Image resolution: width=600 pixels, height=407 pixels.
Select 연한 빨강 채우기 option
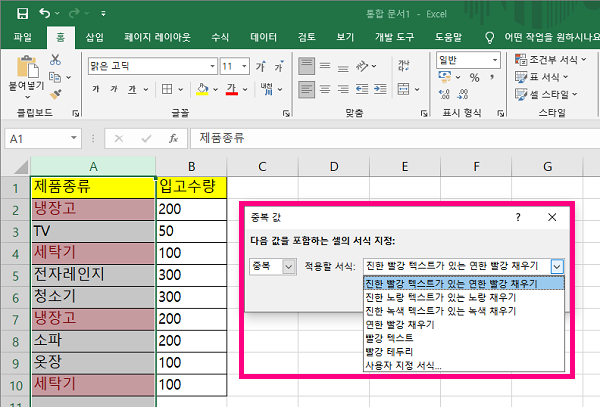[x=464, y=325]
